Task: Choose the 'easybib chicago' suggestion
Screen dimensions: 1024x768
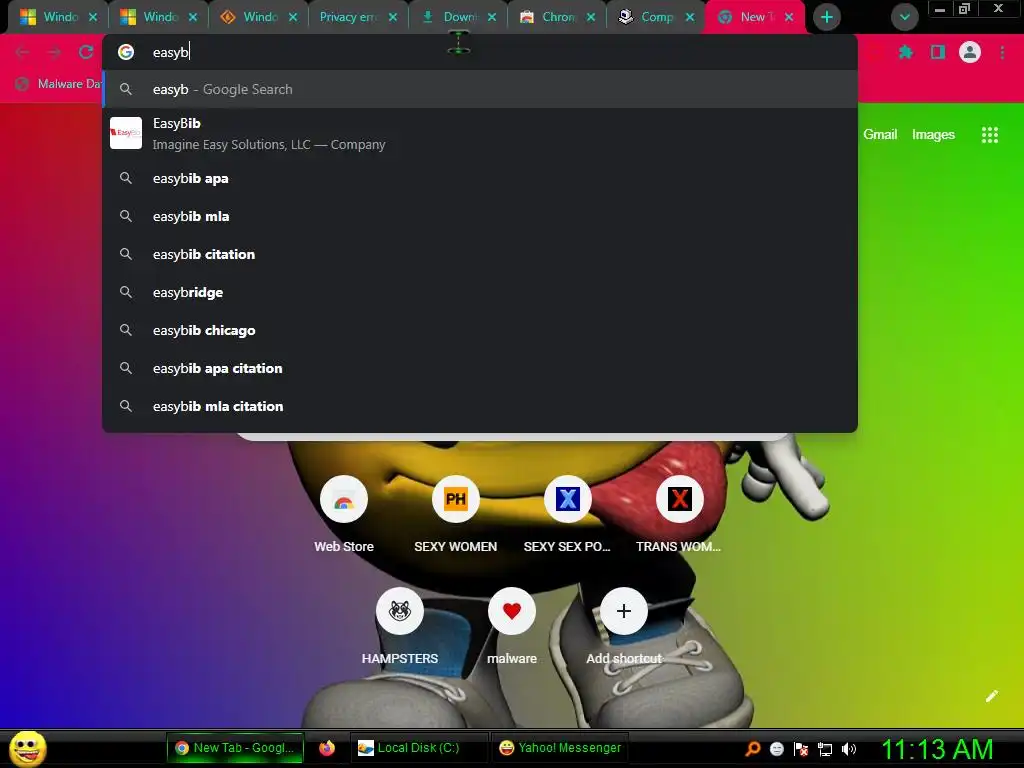Action: coord(480,330)
